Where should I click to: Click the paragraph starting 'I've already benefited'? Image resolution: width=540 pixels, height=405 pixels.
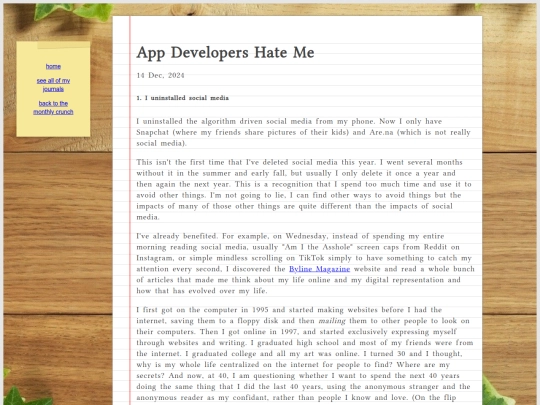(305, 263)
